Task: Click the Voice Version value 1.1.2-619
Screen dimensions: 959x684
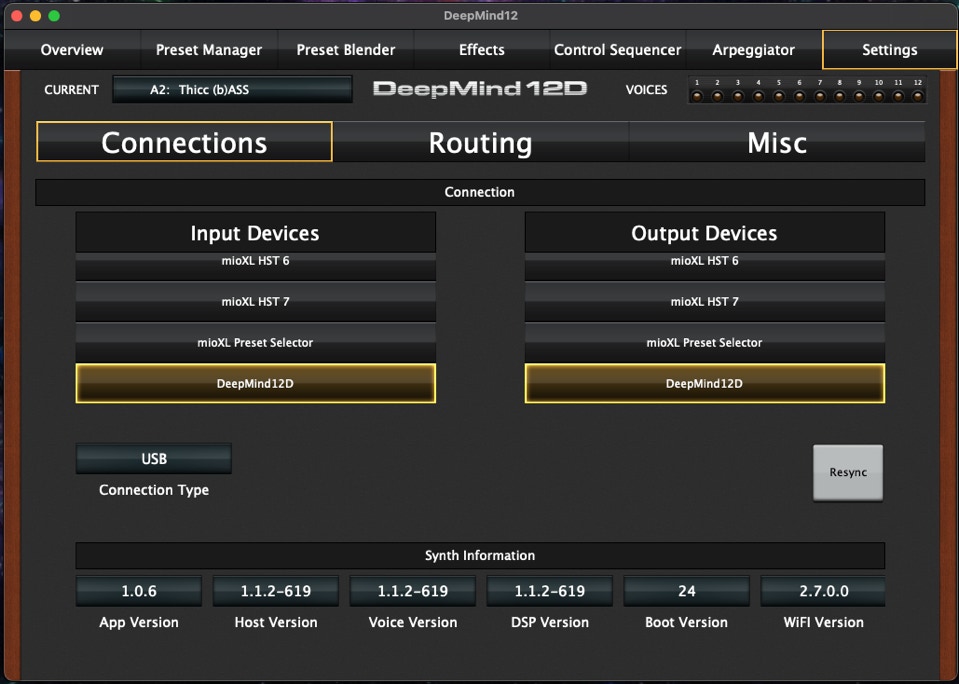Action: click(413, 591)
